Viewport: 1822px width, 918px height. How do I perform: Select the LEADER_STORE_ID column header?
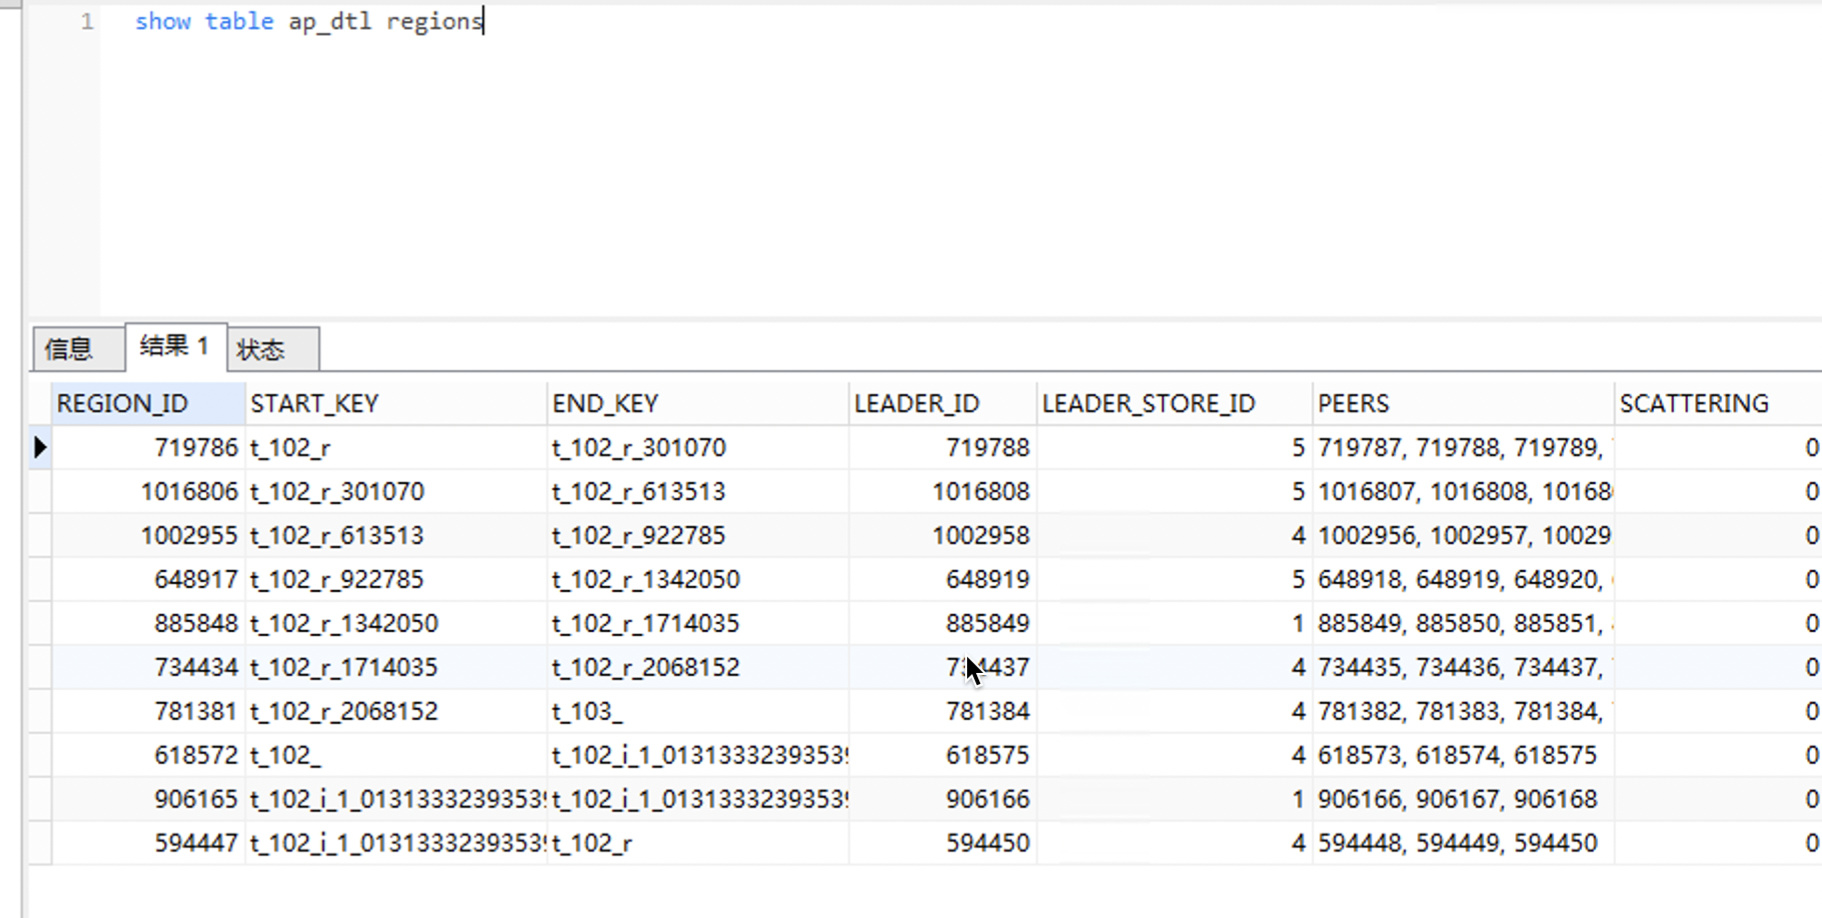pos(1148,404)
